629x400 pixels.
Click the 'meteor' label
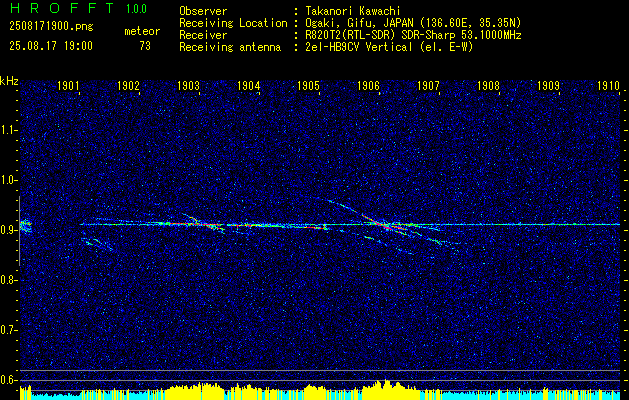[x=142, y=31]
